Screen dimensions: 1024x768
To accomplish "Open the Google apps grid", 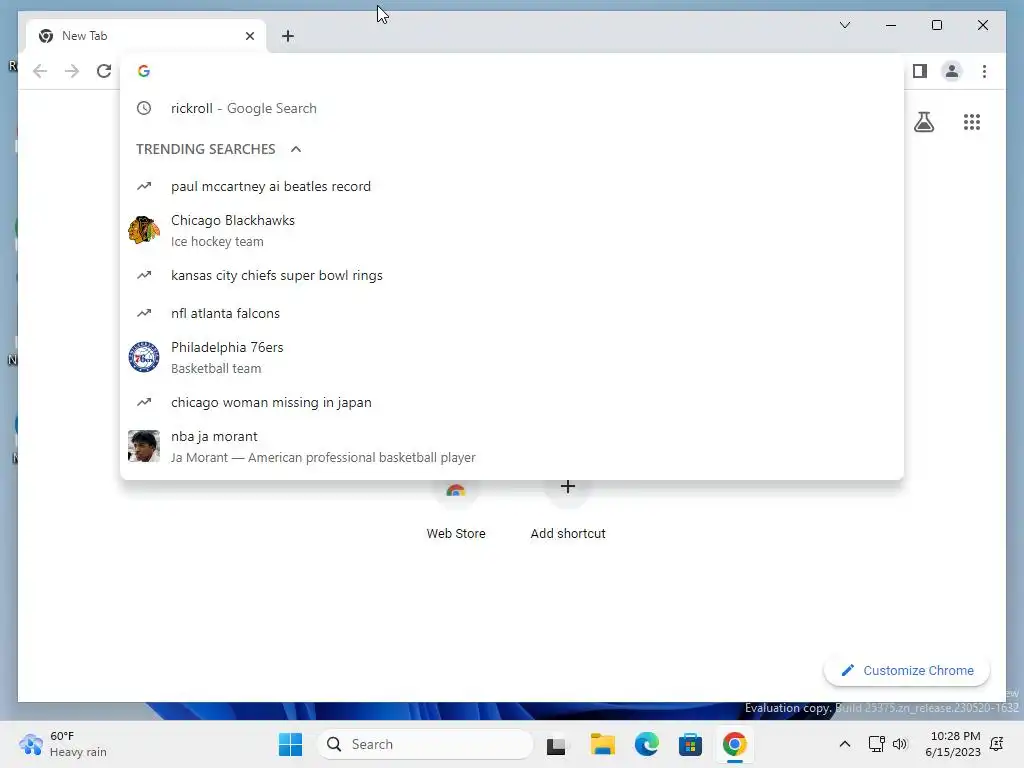I will [x=972, y=122].
